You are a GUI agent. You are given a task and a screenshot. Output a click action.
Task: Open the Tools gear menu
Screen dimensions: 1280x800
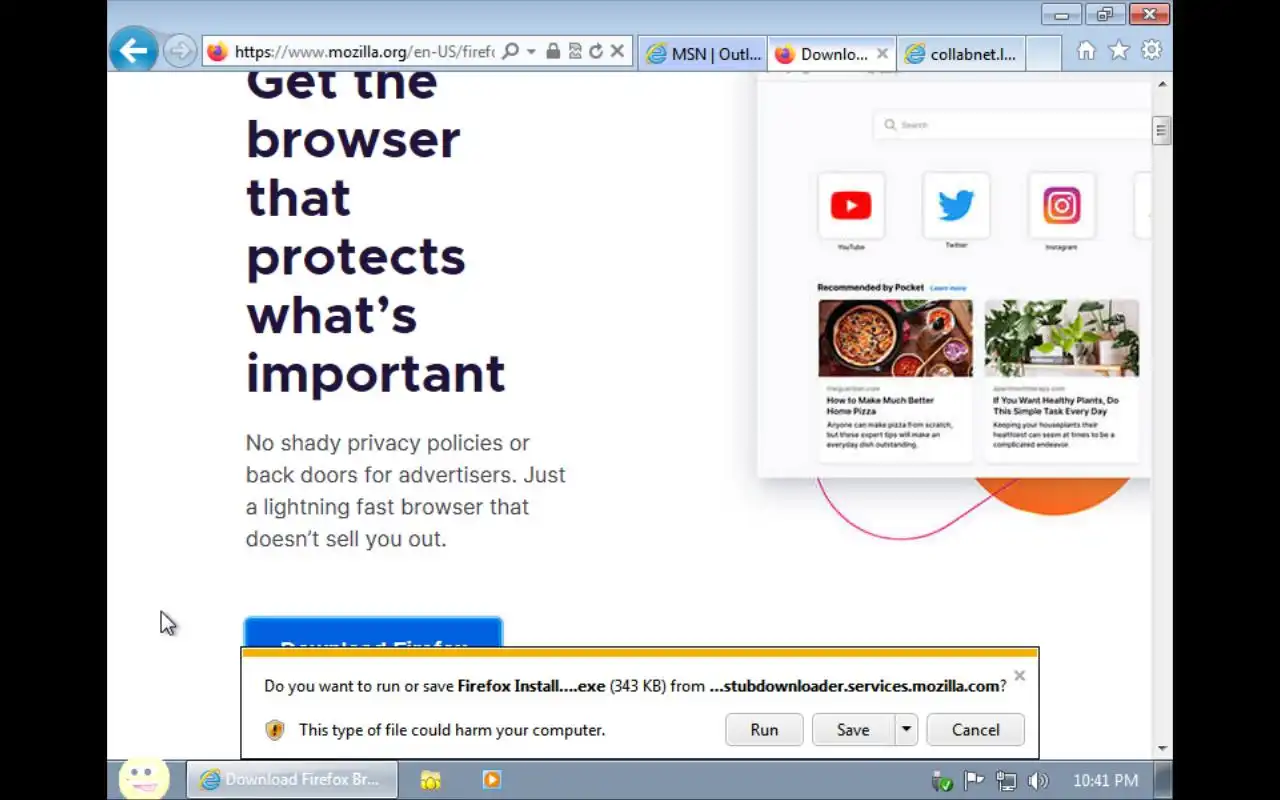point(1152,51)
